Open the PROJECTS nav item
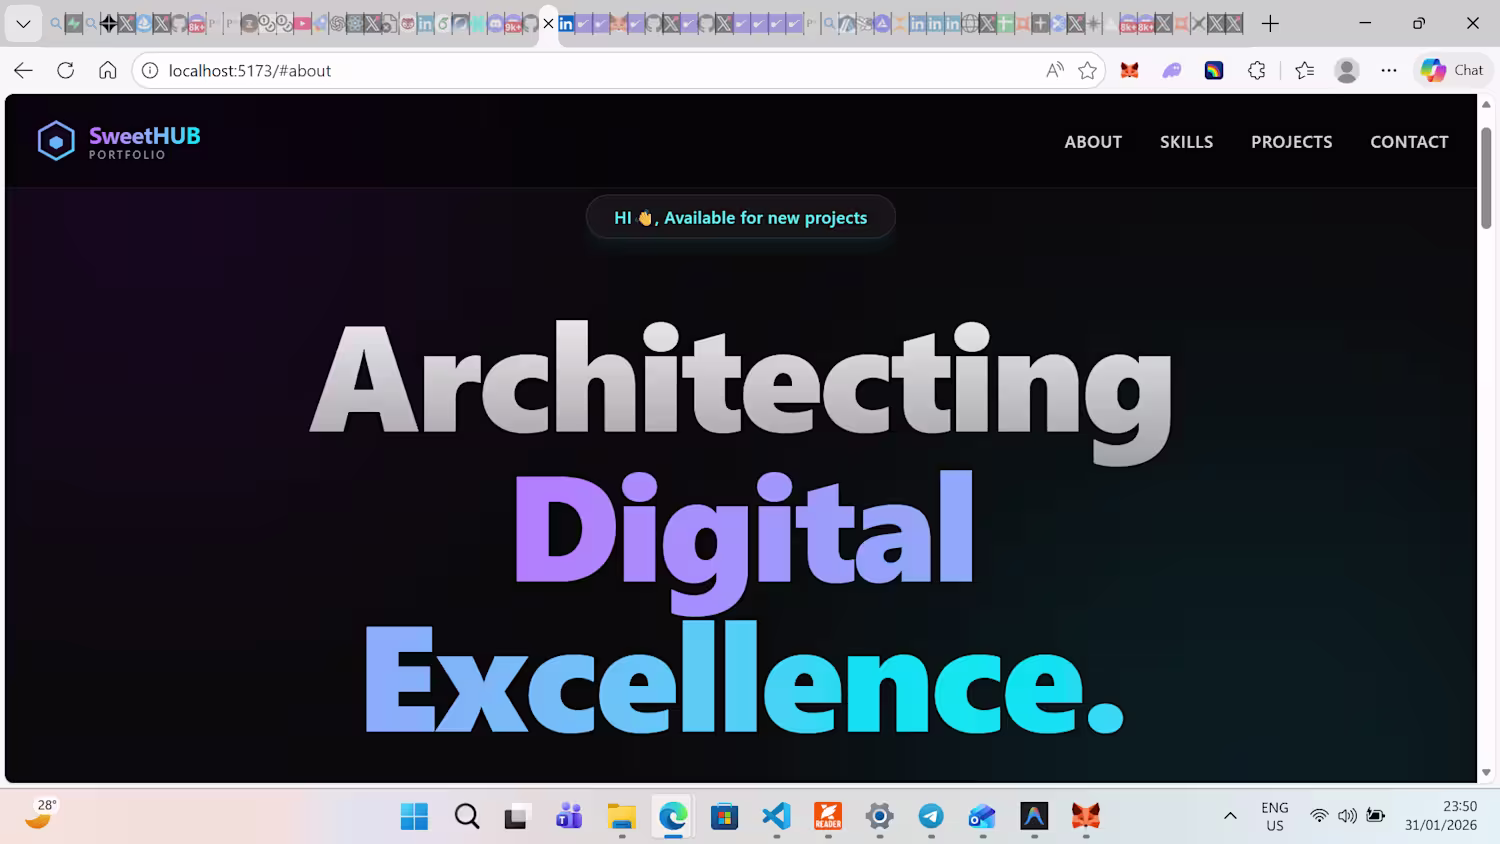 tap(1291, 142)
